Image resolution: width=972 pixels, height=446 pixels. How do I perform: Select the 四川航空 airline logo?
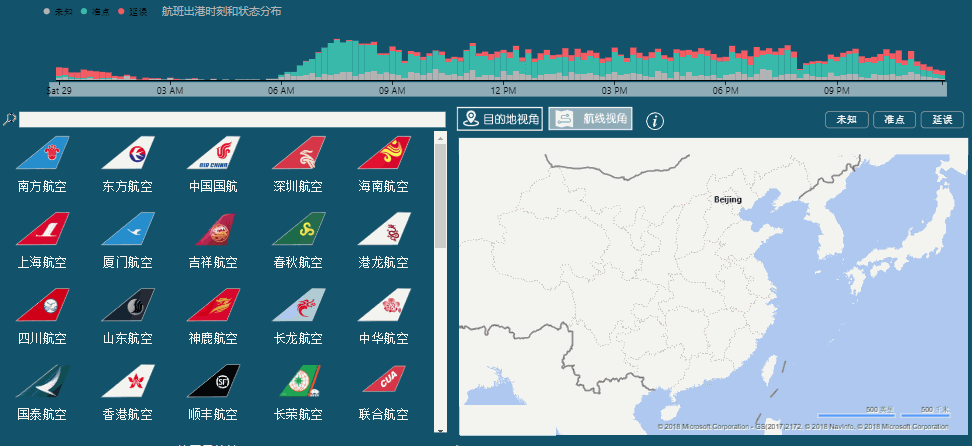42,305
